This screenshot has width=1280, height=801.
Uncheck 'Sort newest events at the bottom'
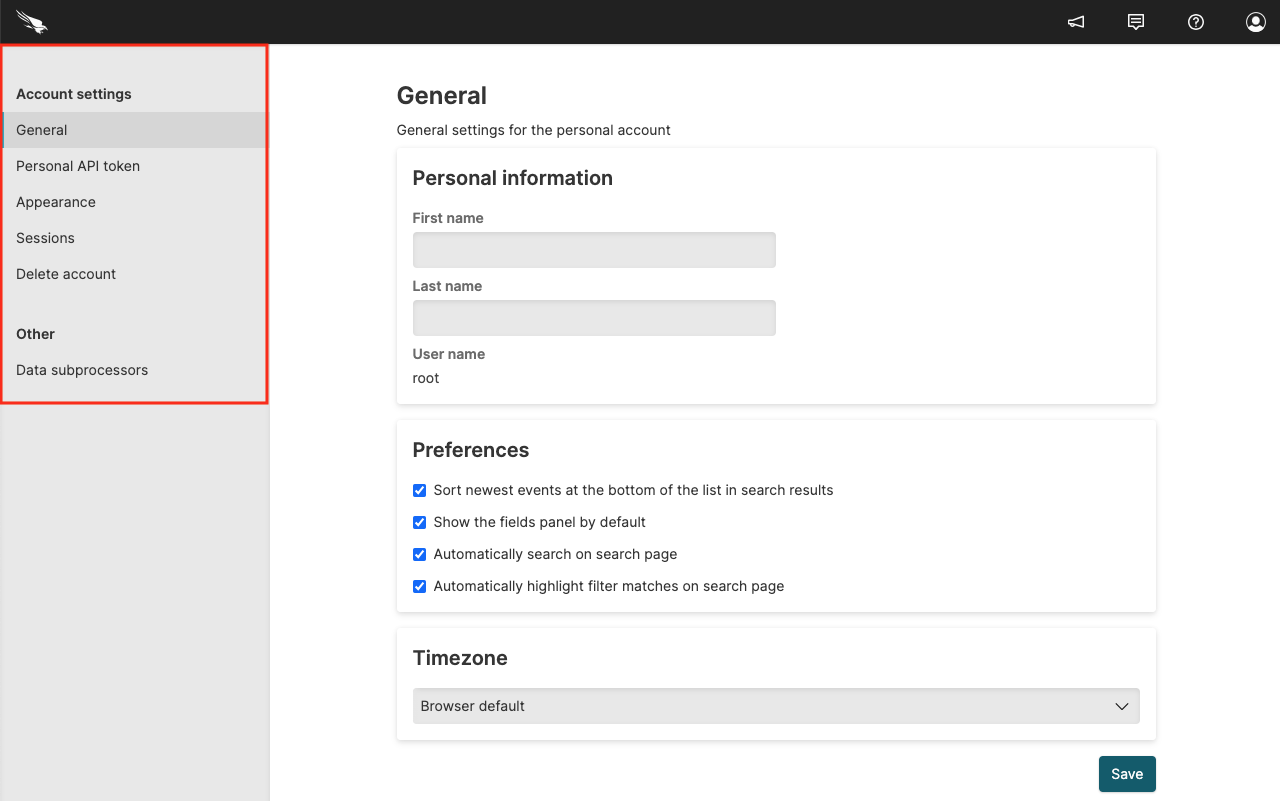pos(419,490)
